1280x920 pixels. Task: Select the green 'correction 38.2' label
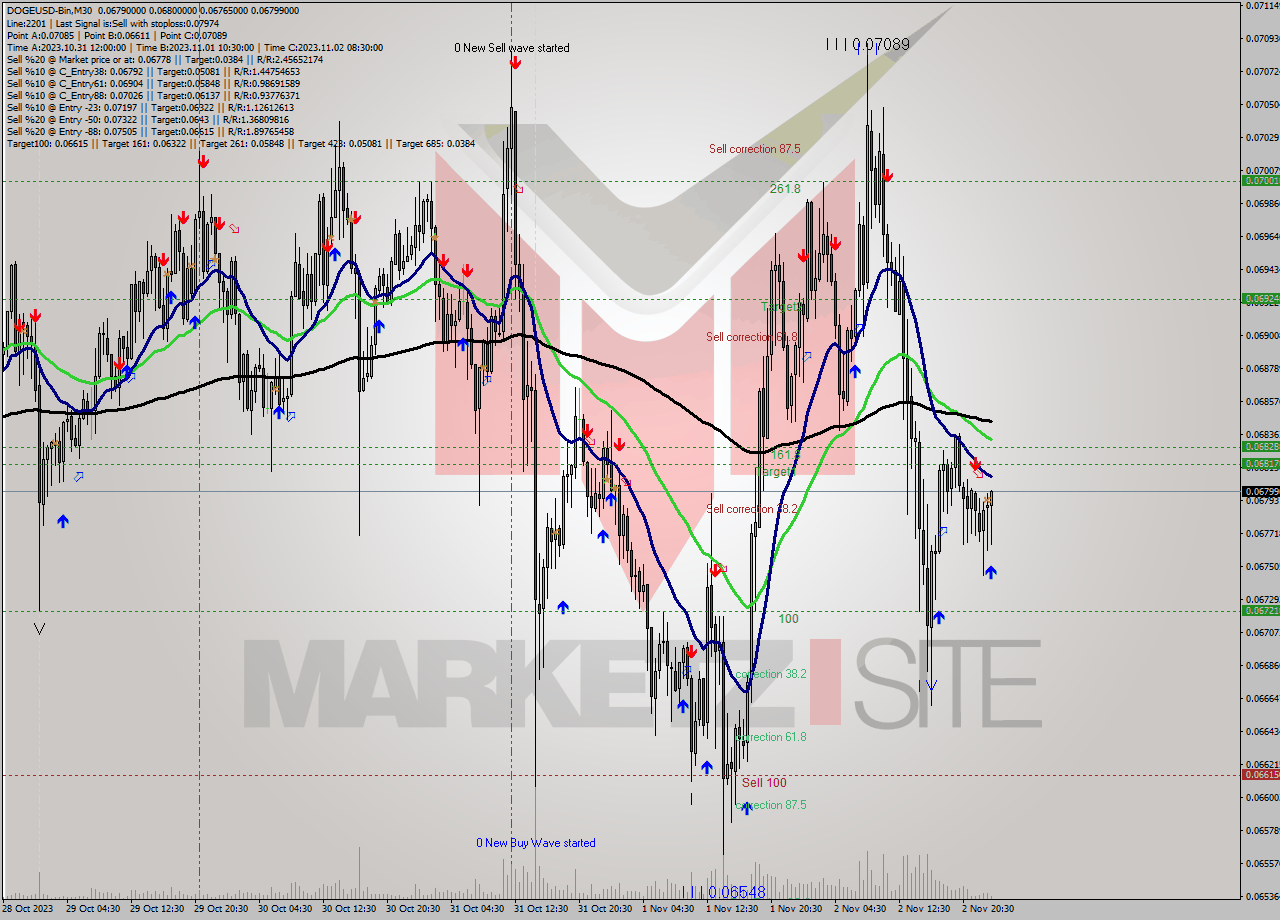(x=771, y=674)
